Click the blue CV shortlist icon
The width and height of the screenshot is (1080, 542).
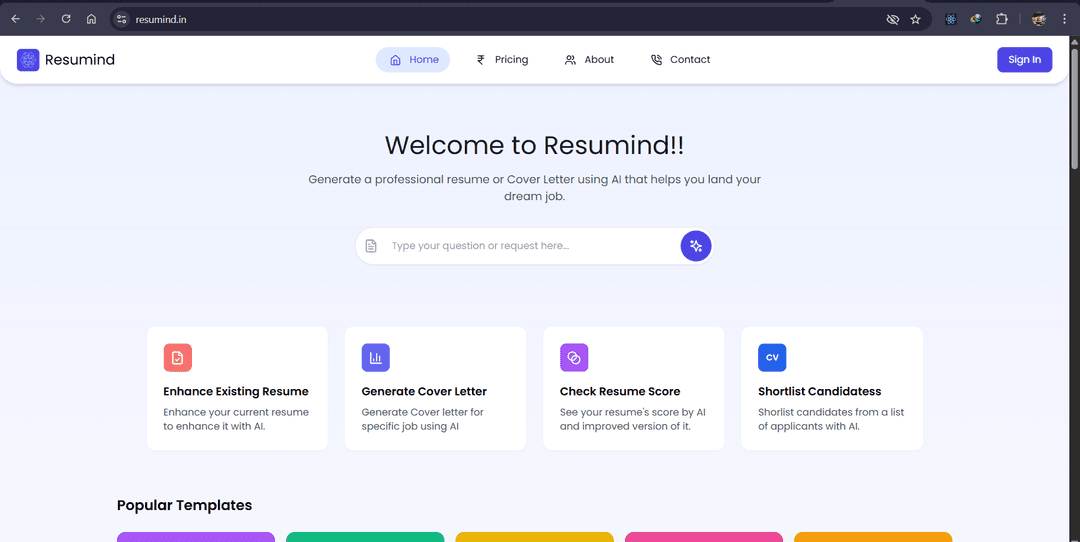[x=772, y=358]
